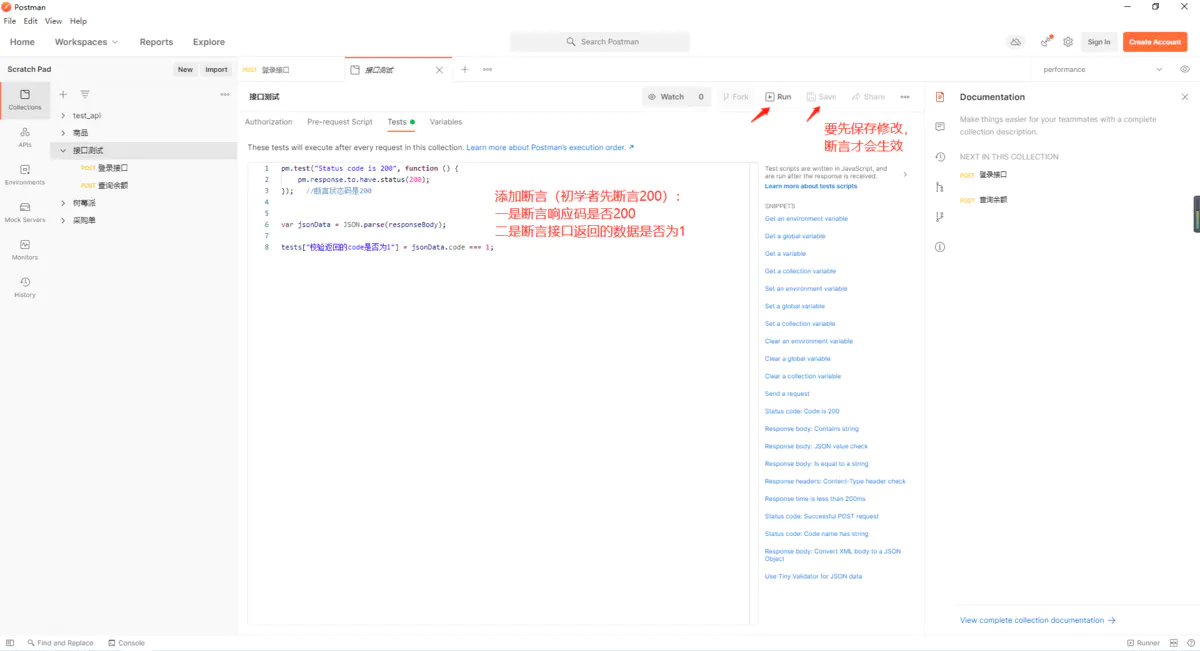1200x651 pixels.
Task: Expand the 采购单 collection
Action: point(64,220)
